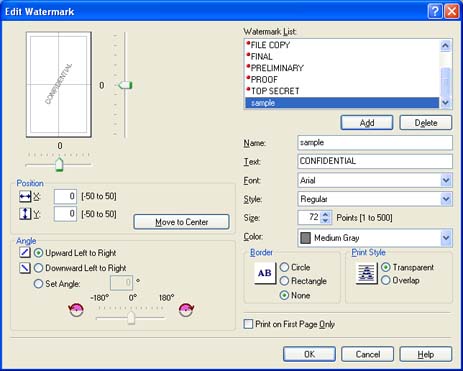Screen dimensions: 463x371
Task: Click the Print Style preview icon
Action: 366,273
